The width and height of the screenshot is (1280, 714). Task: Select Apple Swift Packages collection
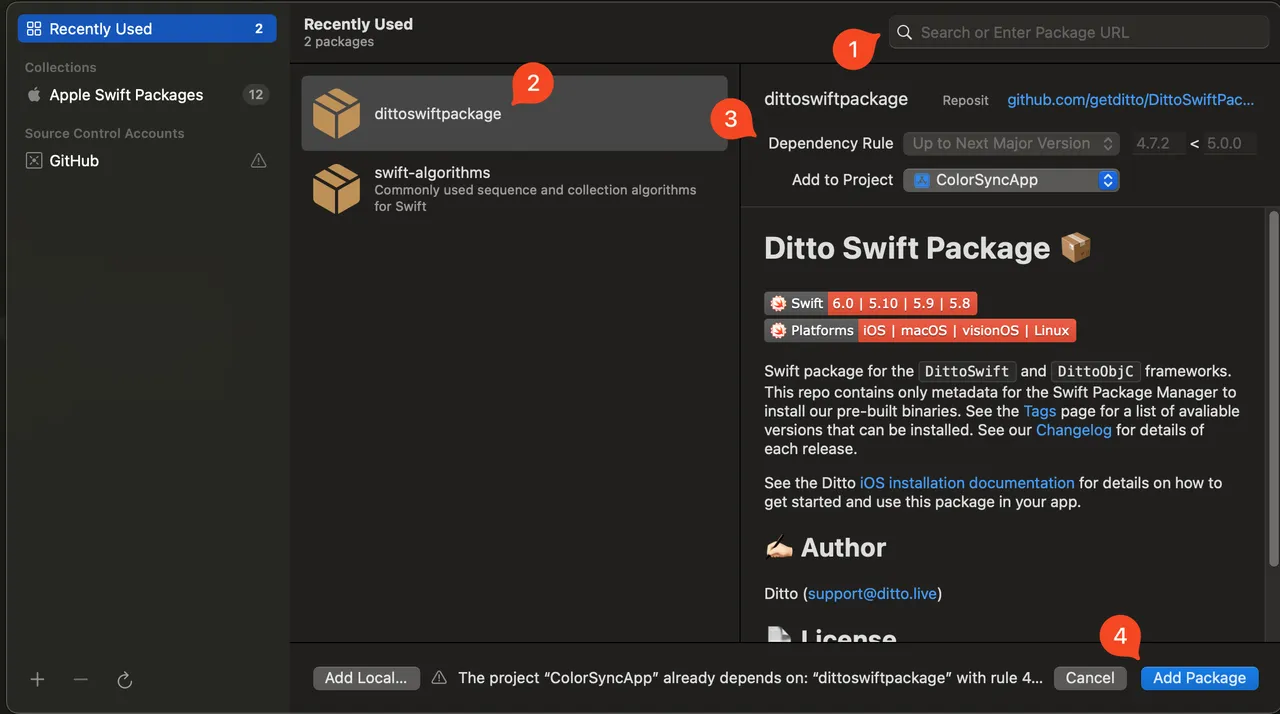(147, 95)
